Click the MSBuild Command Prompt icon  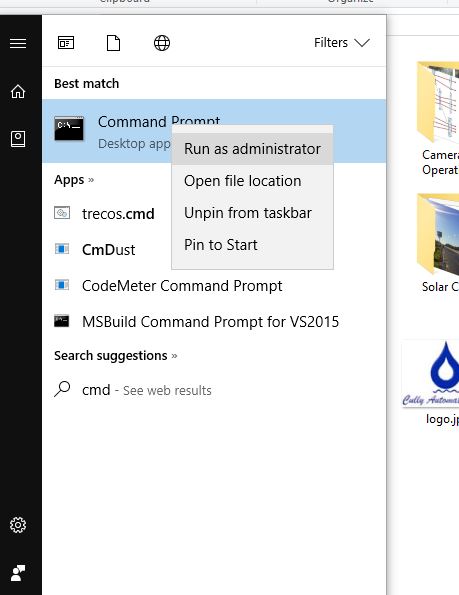coord(62,321)
